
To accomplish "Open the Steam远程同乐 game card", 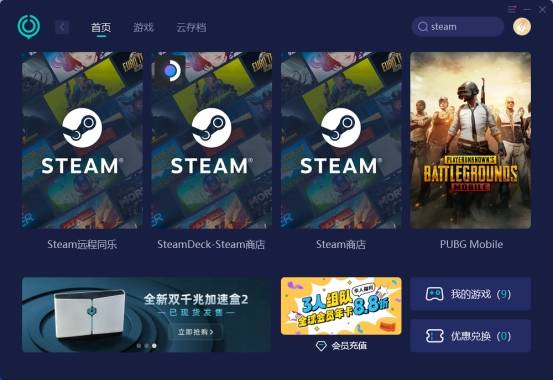I will [82, 140].
